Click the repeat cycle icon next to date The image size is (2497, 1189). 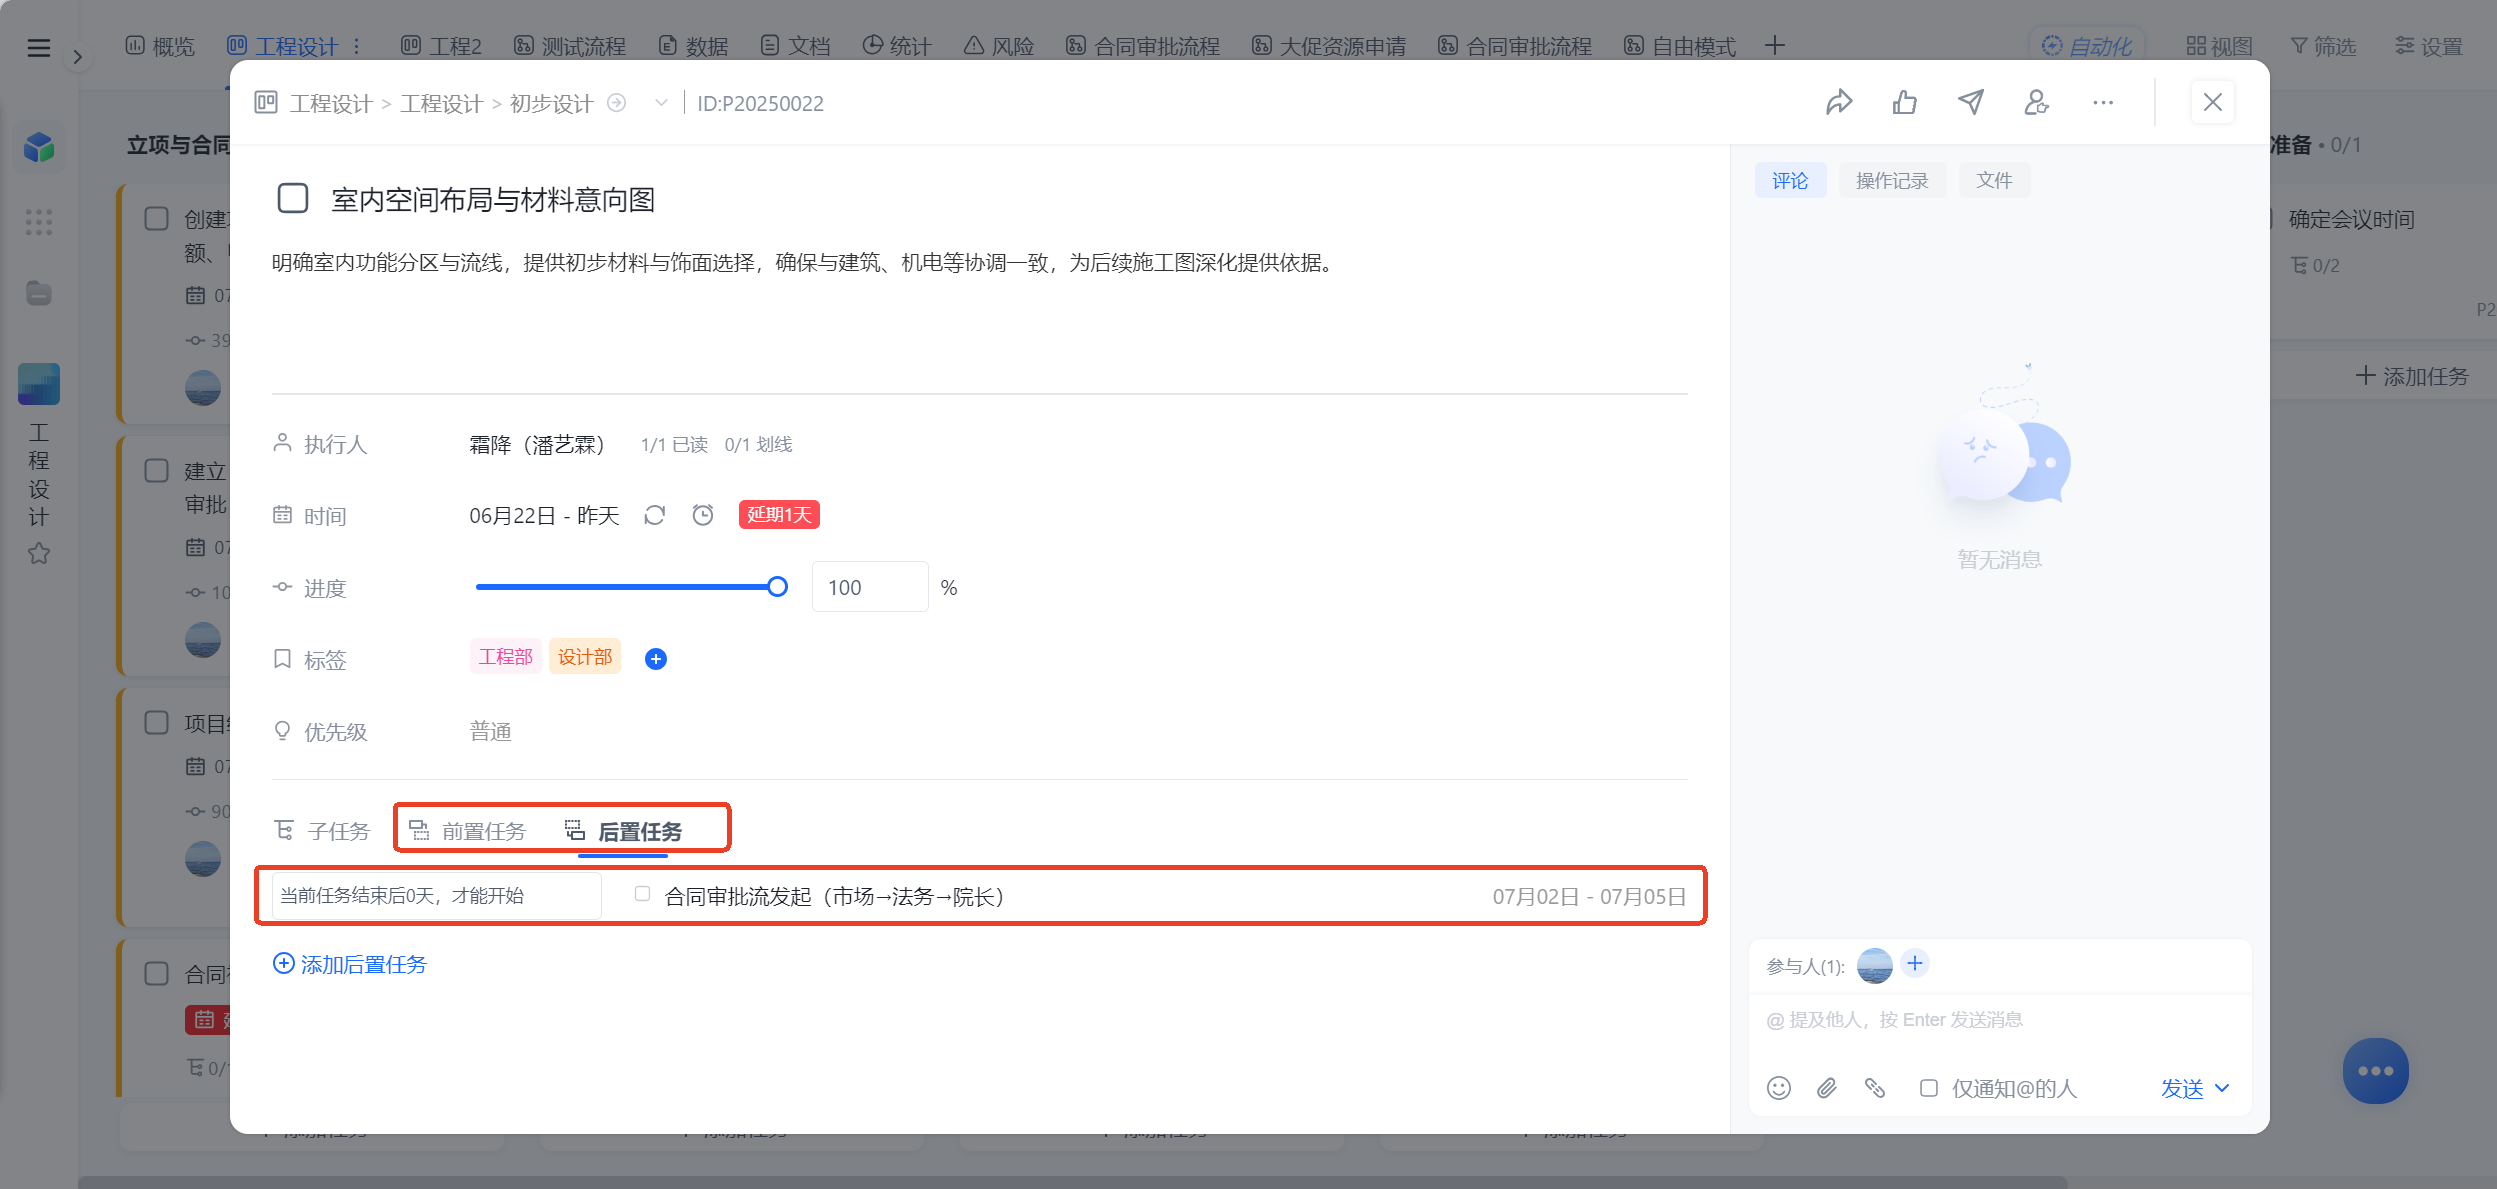[655, 515]
